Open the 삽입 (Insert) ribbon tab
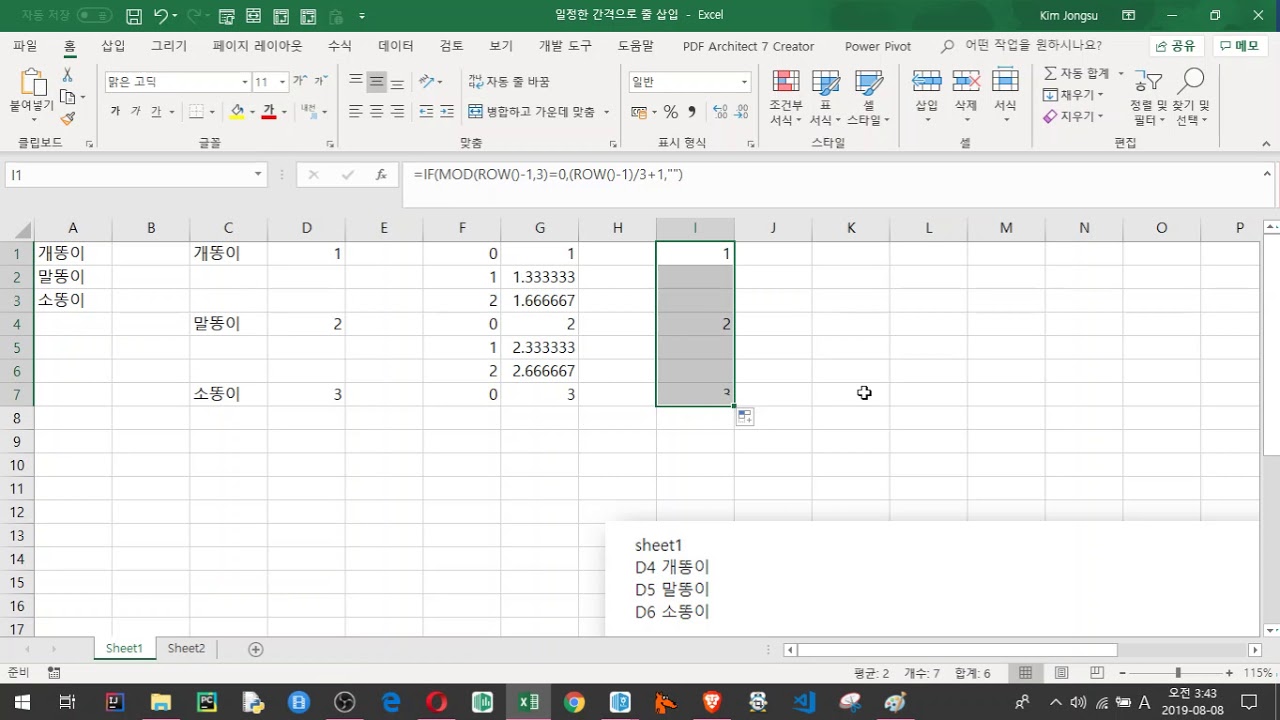 point(113,46)
